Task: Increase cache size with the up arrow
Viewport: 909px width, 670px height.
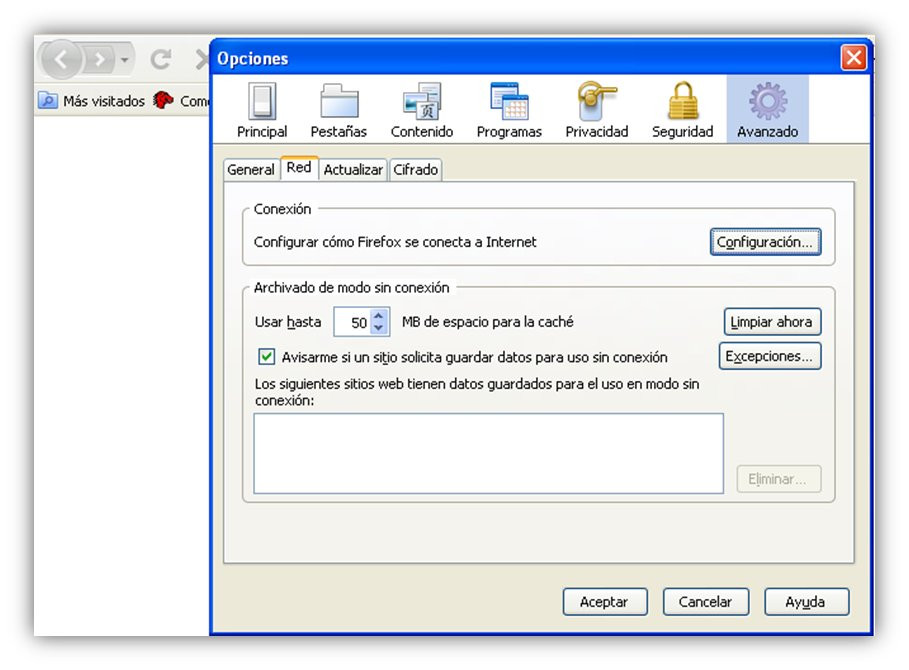Action: [379, 316]
